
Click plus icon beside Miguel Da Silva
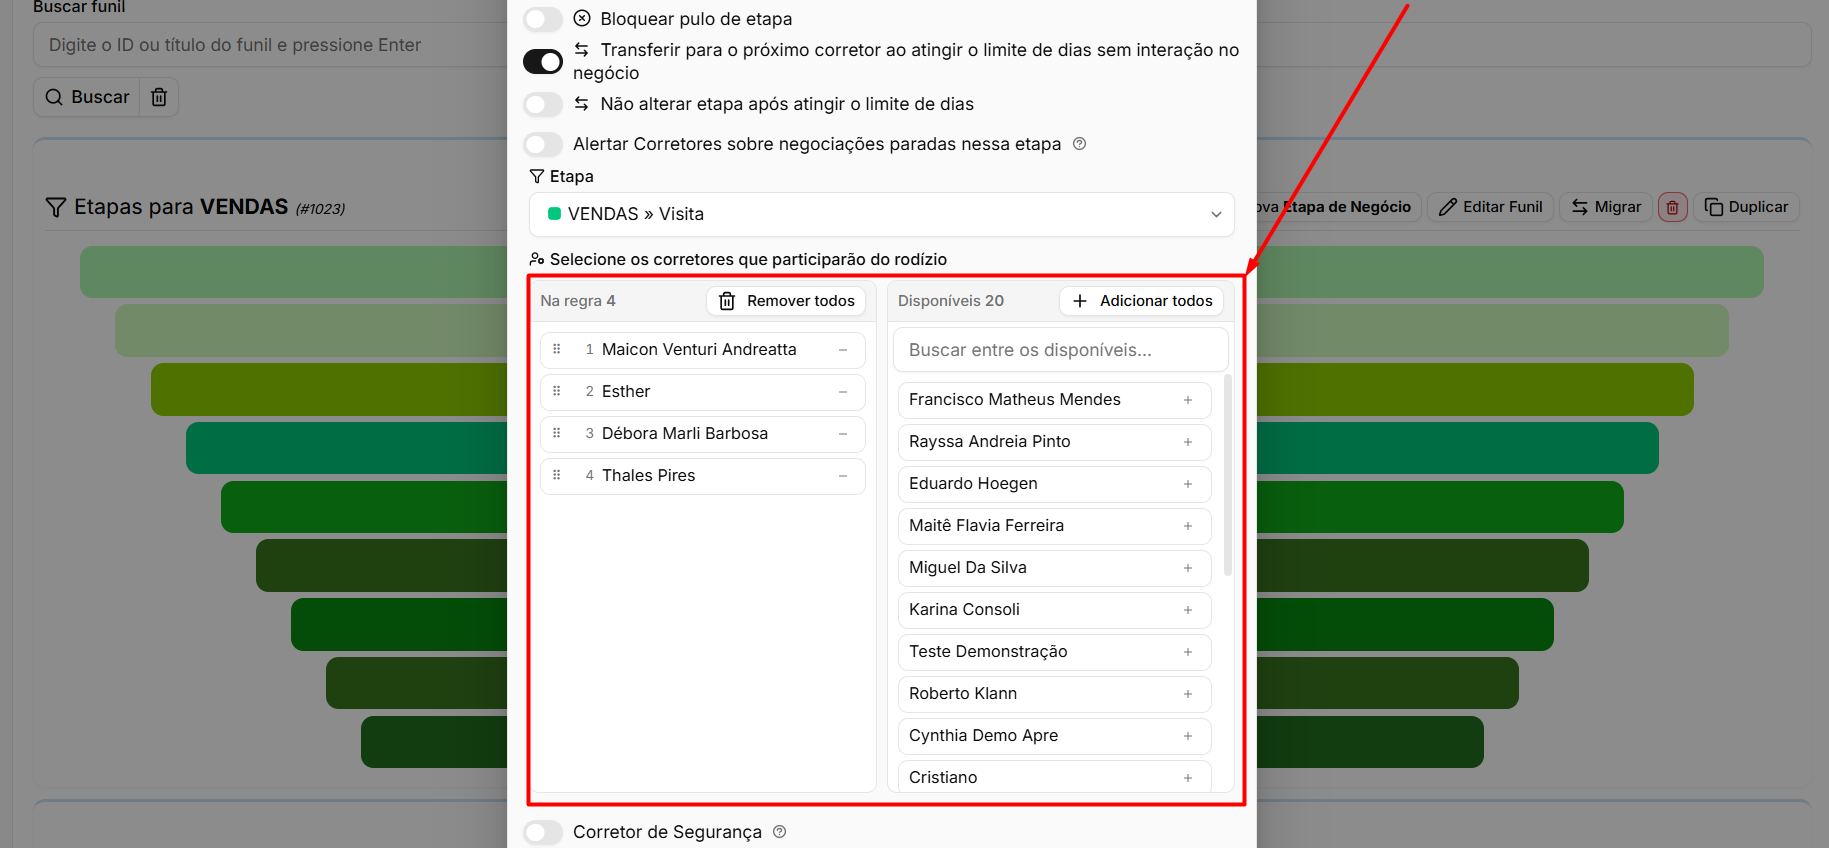coord(1188,568)
